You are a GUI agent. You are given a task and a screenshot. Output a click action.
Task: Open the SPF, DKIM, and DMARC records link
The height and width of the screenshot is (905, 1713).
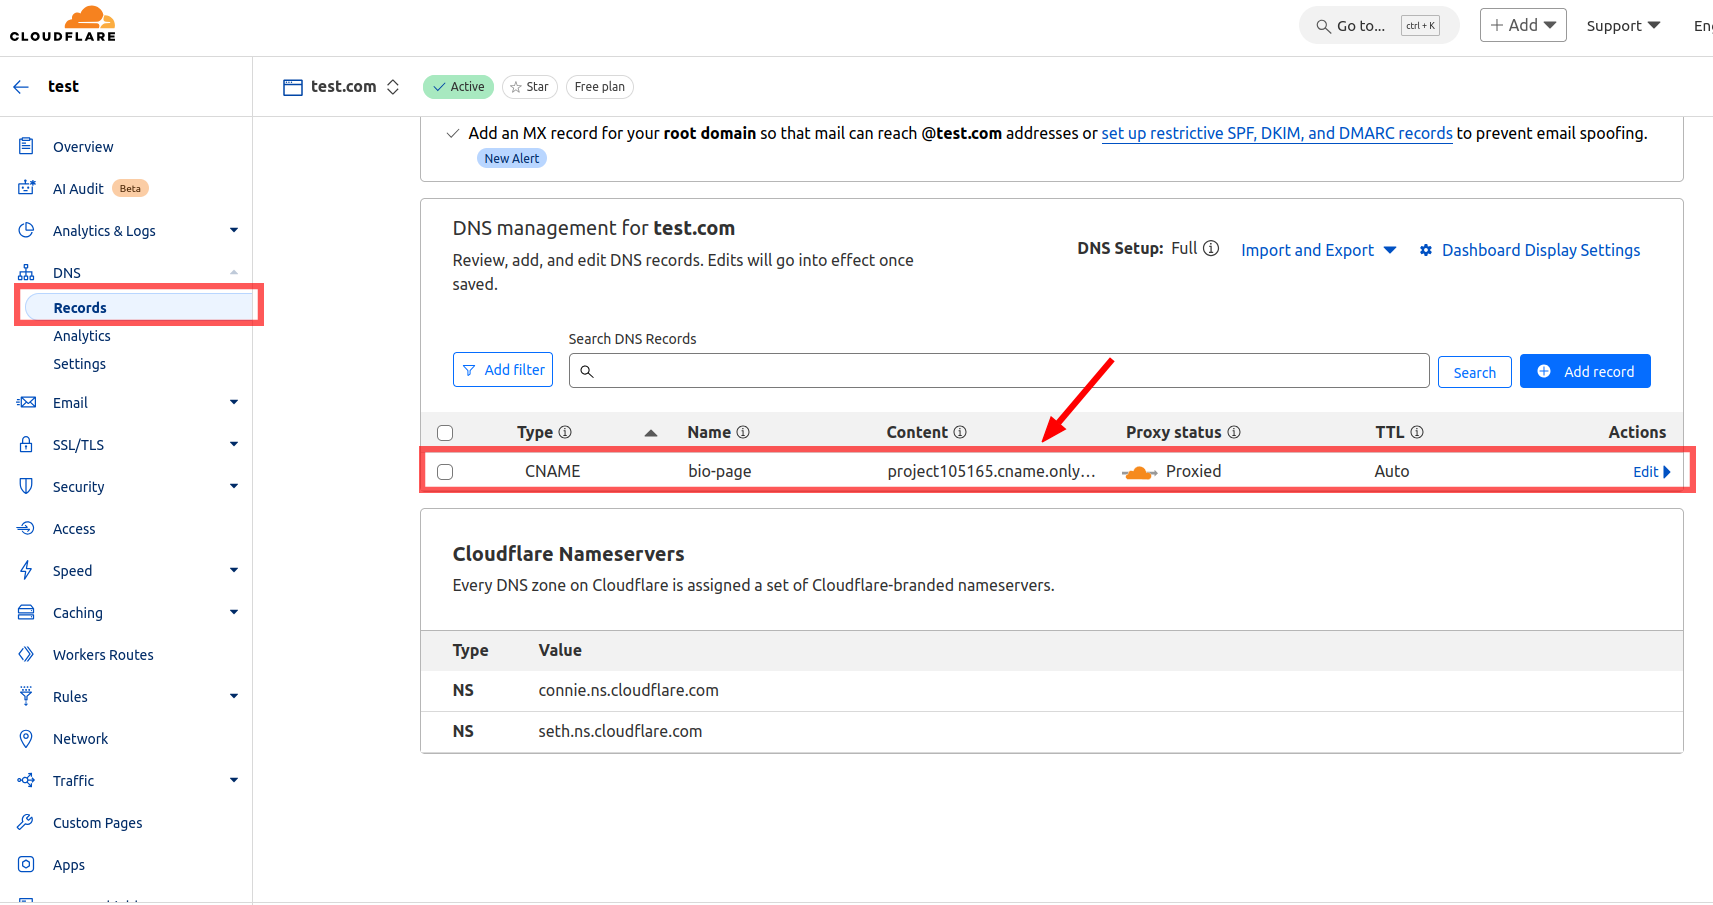(x=1276, y=133)
